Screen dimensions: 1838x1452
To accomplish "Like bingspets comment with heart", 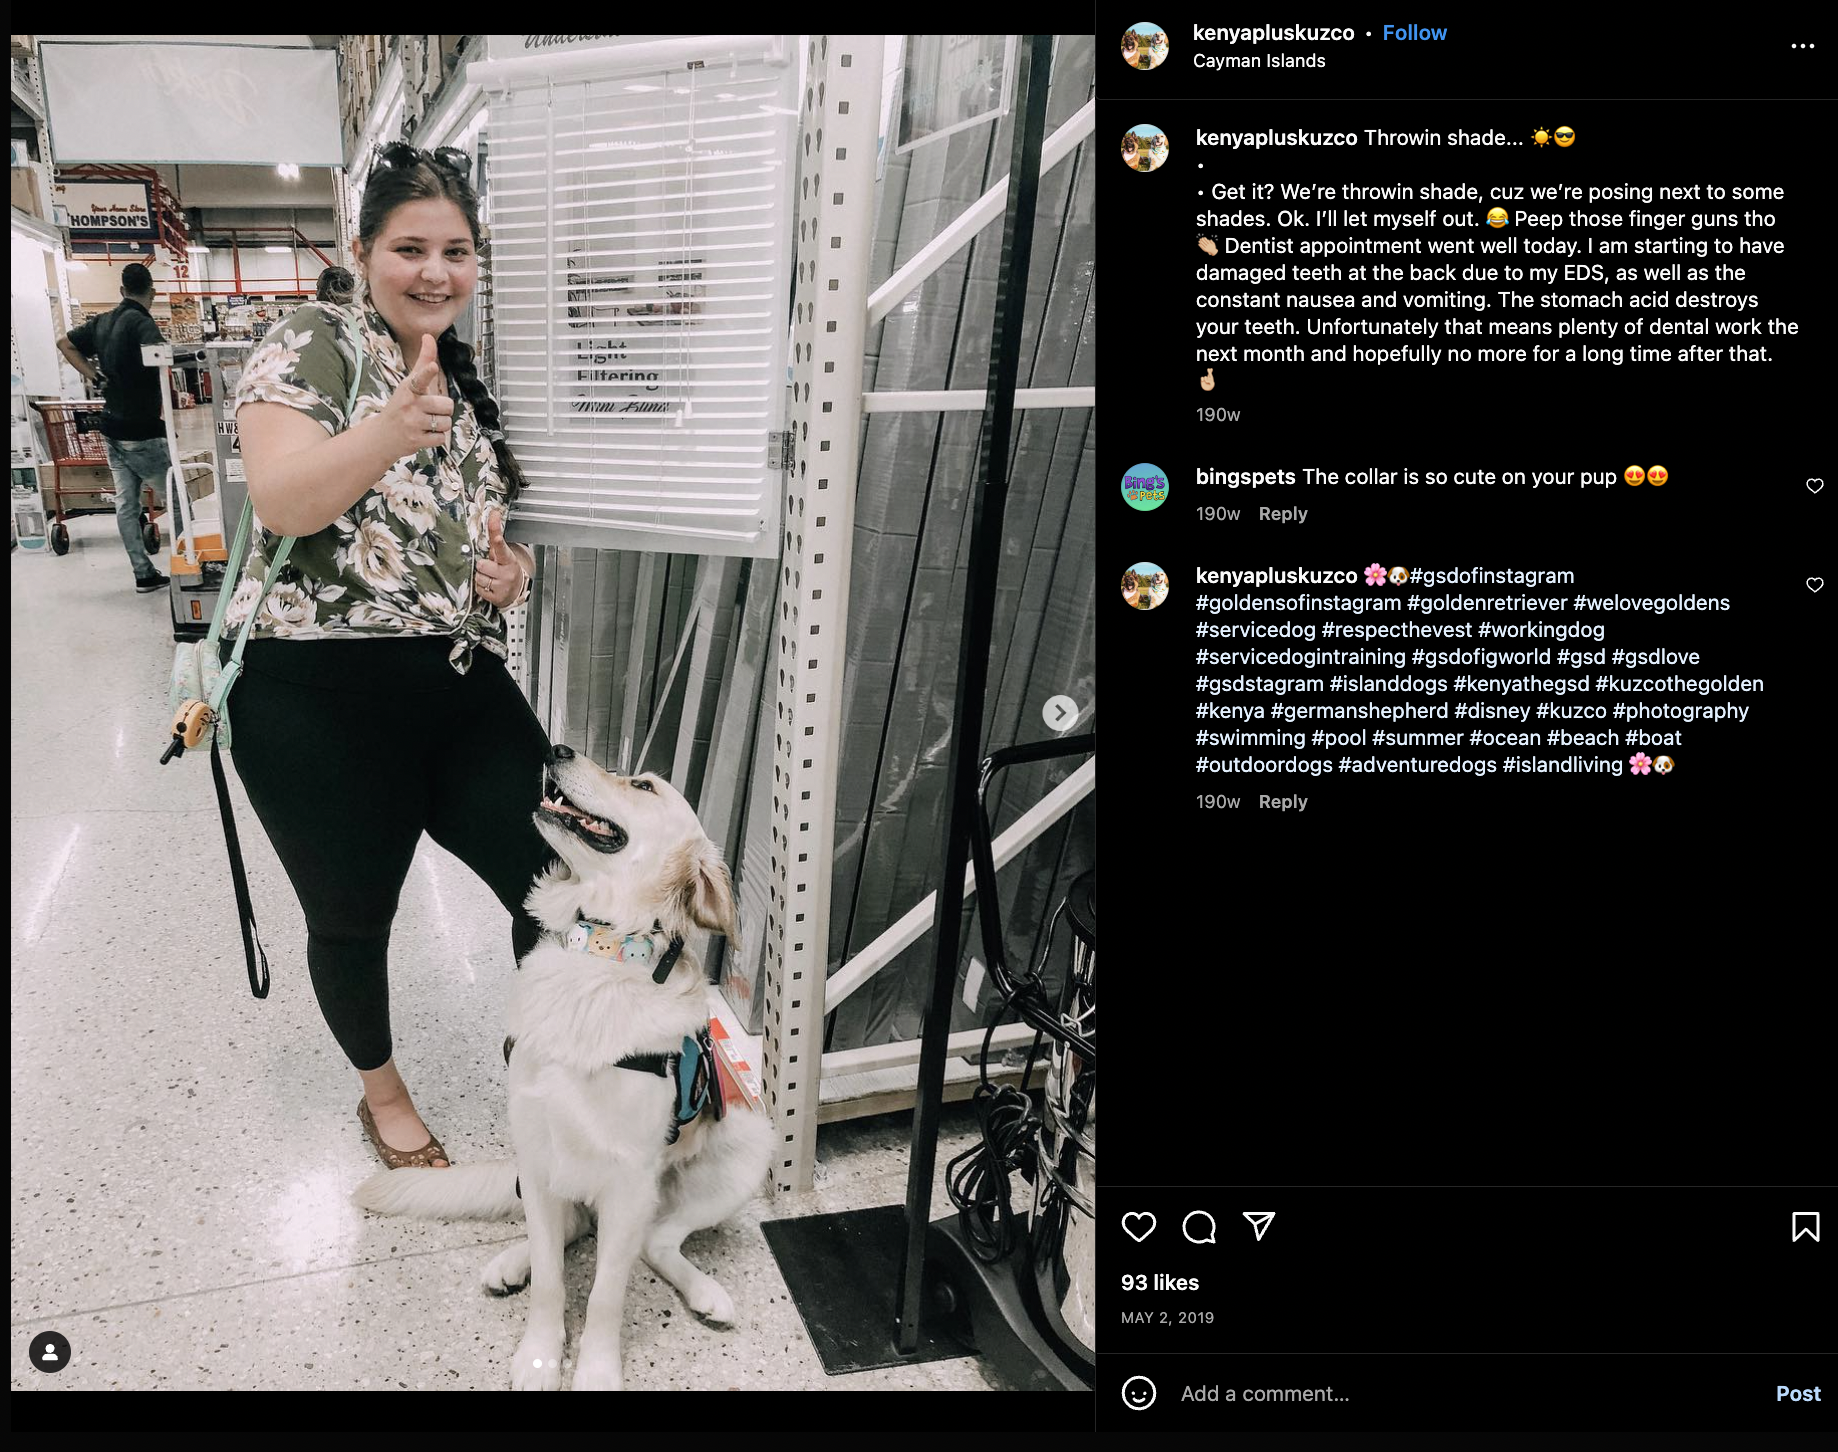I will 1814,486.
